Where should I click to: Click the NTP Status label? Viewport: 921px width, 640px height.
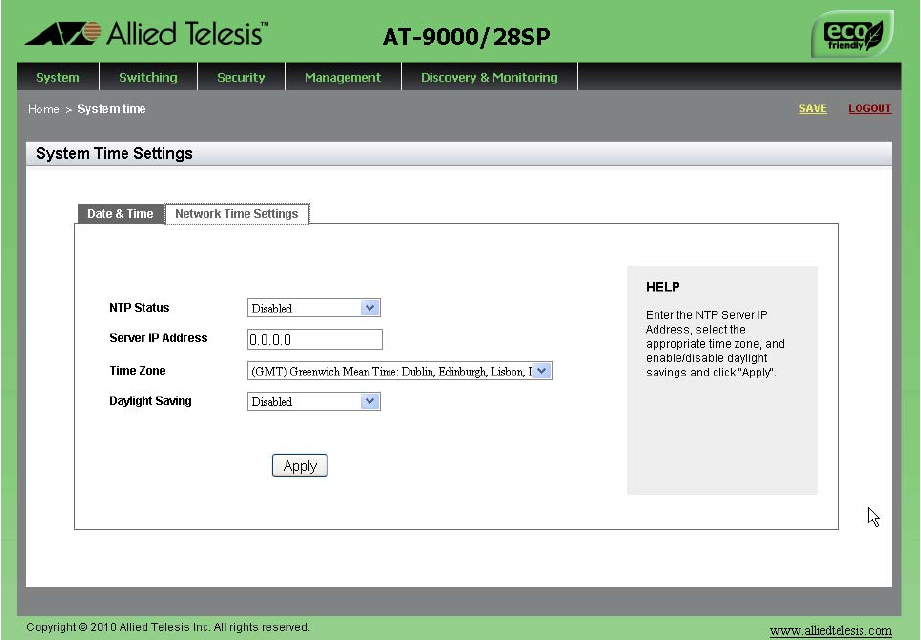click(x=139, y=308)
